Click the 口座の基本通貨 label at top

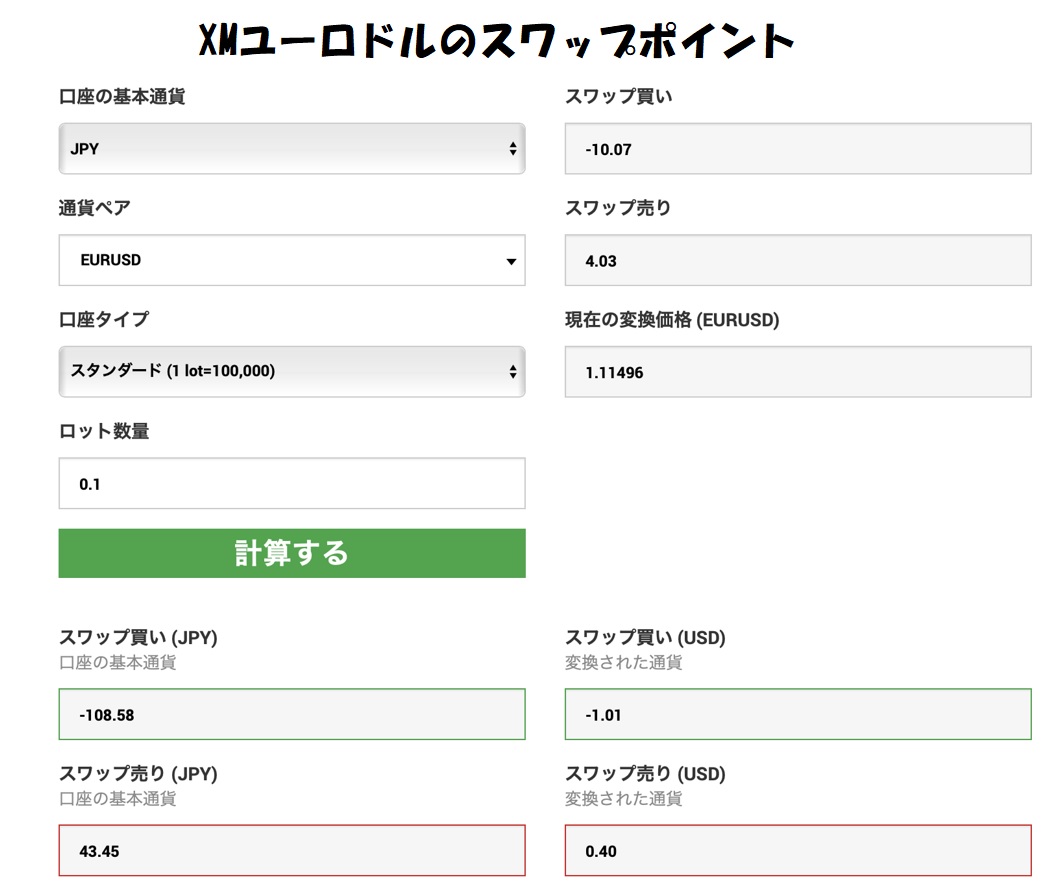click(x=122, y=96)
